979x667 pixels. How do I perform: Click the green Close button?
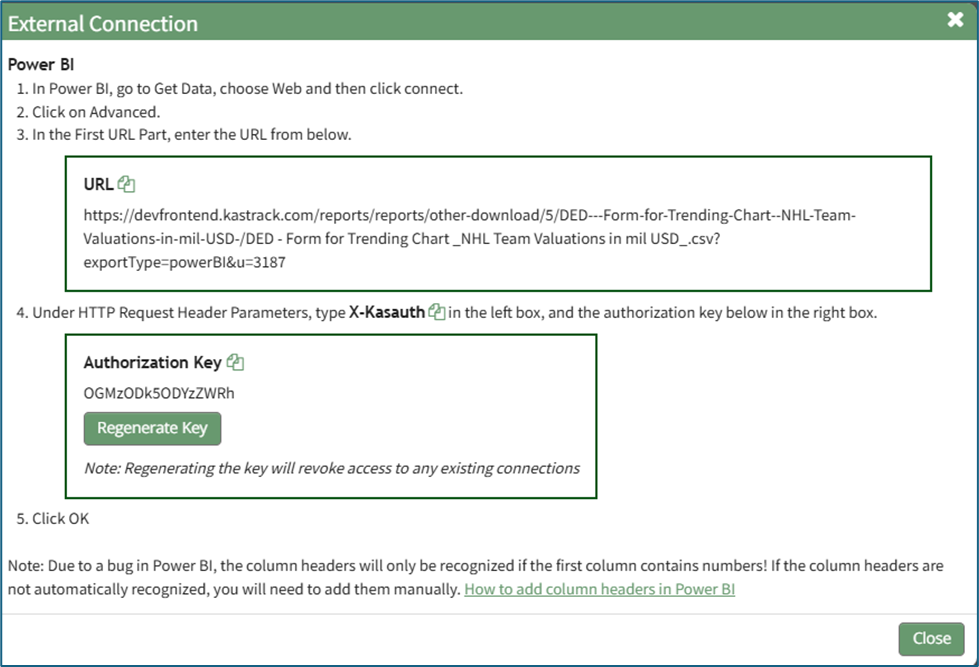(931, 638)
